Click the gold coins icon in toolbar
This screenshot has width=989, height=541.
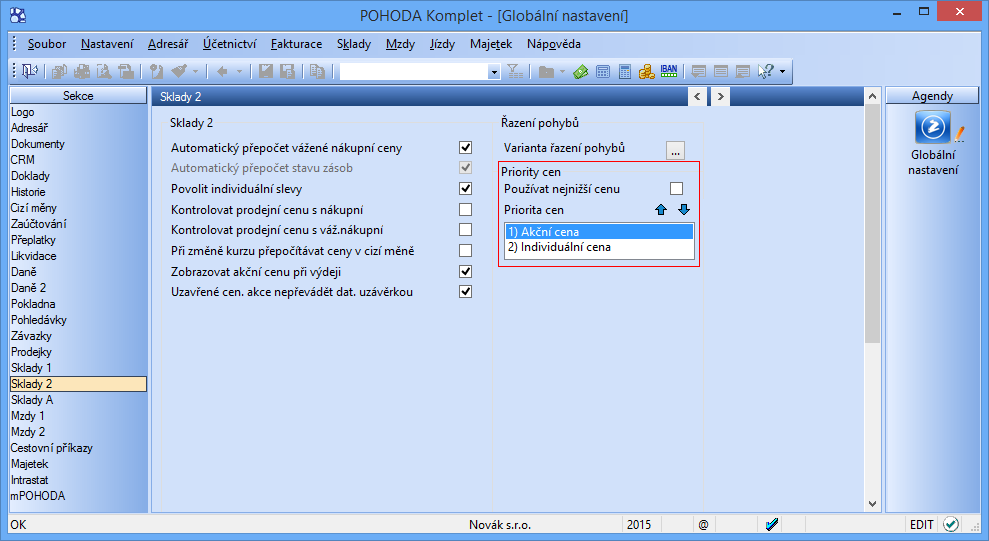click(647, 72)
